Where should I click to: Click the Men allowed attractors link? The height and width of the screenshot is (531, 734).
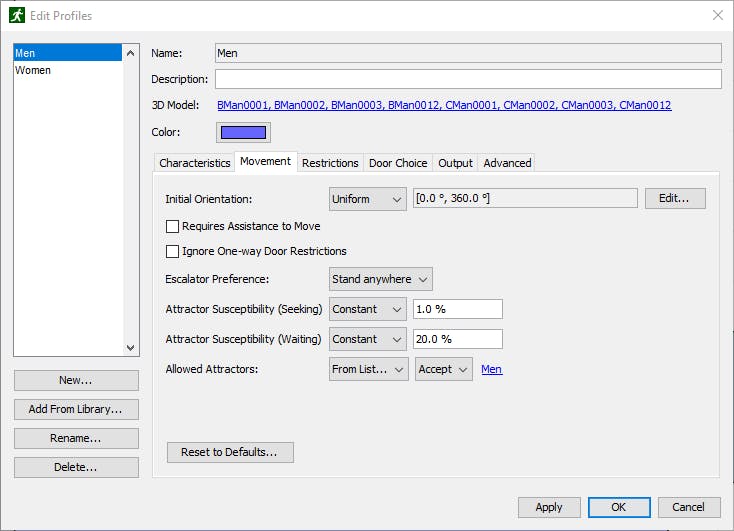pos(491,369)
